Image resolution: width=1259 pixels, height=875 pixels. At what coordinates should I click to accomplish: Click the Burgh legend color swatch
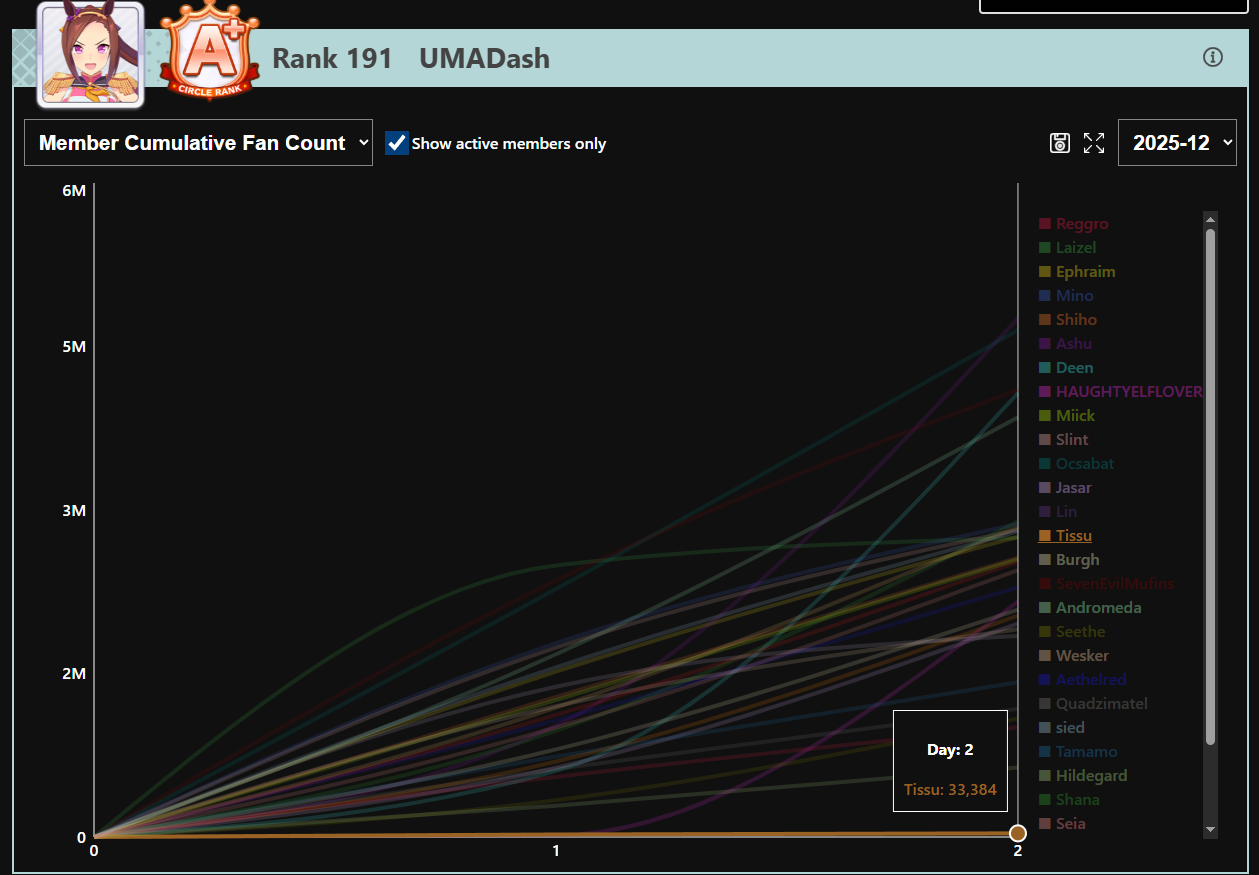(1045, 560)
